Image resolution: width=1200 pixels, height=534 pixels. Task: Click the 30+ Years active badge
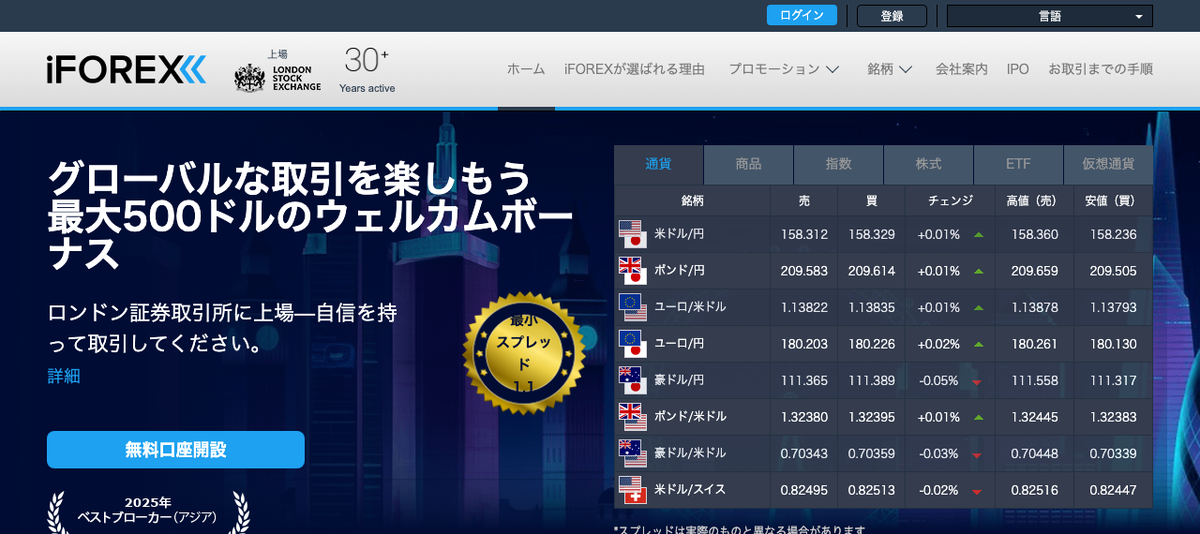367,69
